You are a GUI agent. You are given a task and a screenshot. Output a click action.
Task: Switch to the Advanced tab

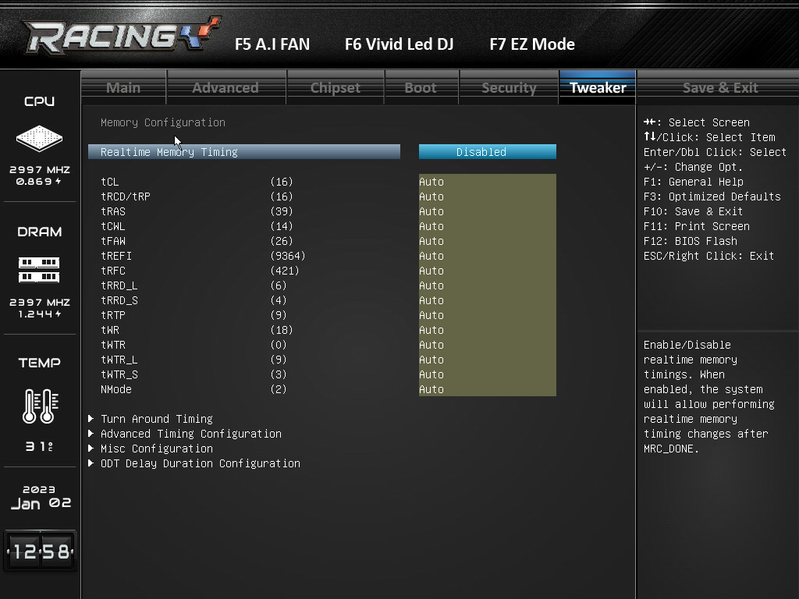tap(226, 88)
